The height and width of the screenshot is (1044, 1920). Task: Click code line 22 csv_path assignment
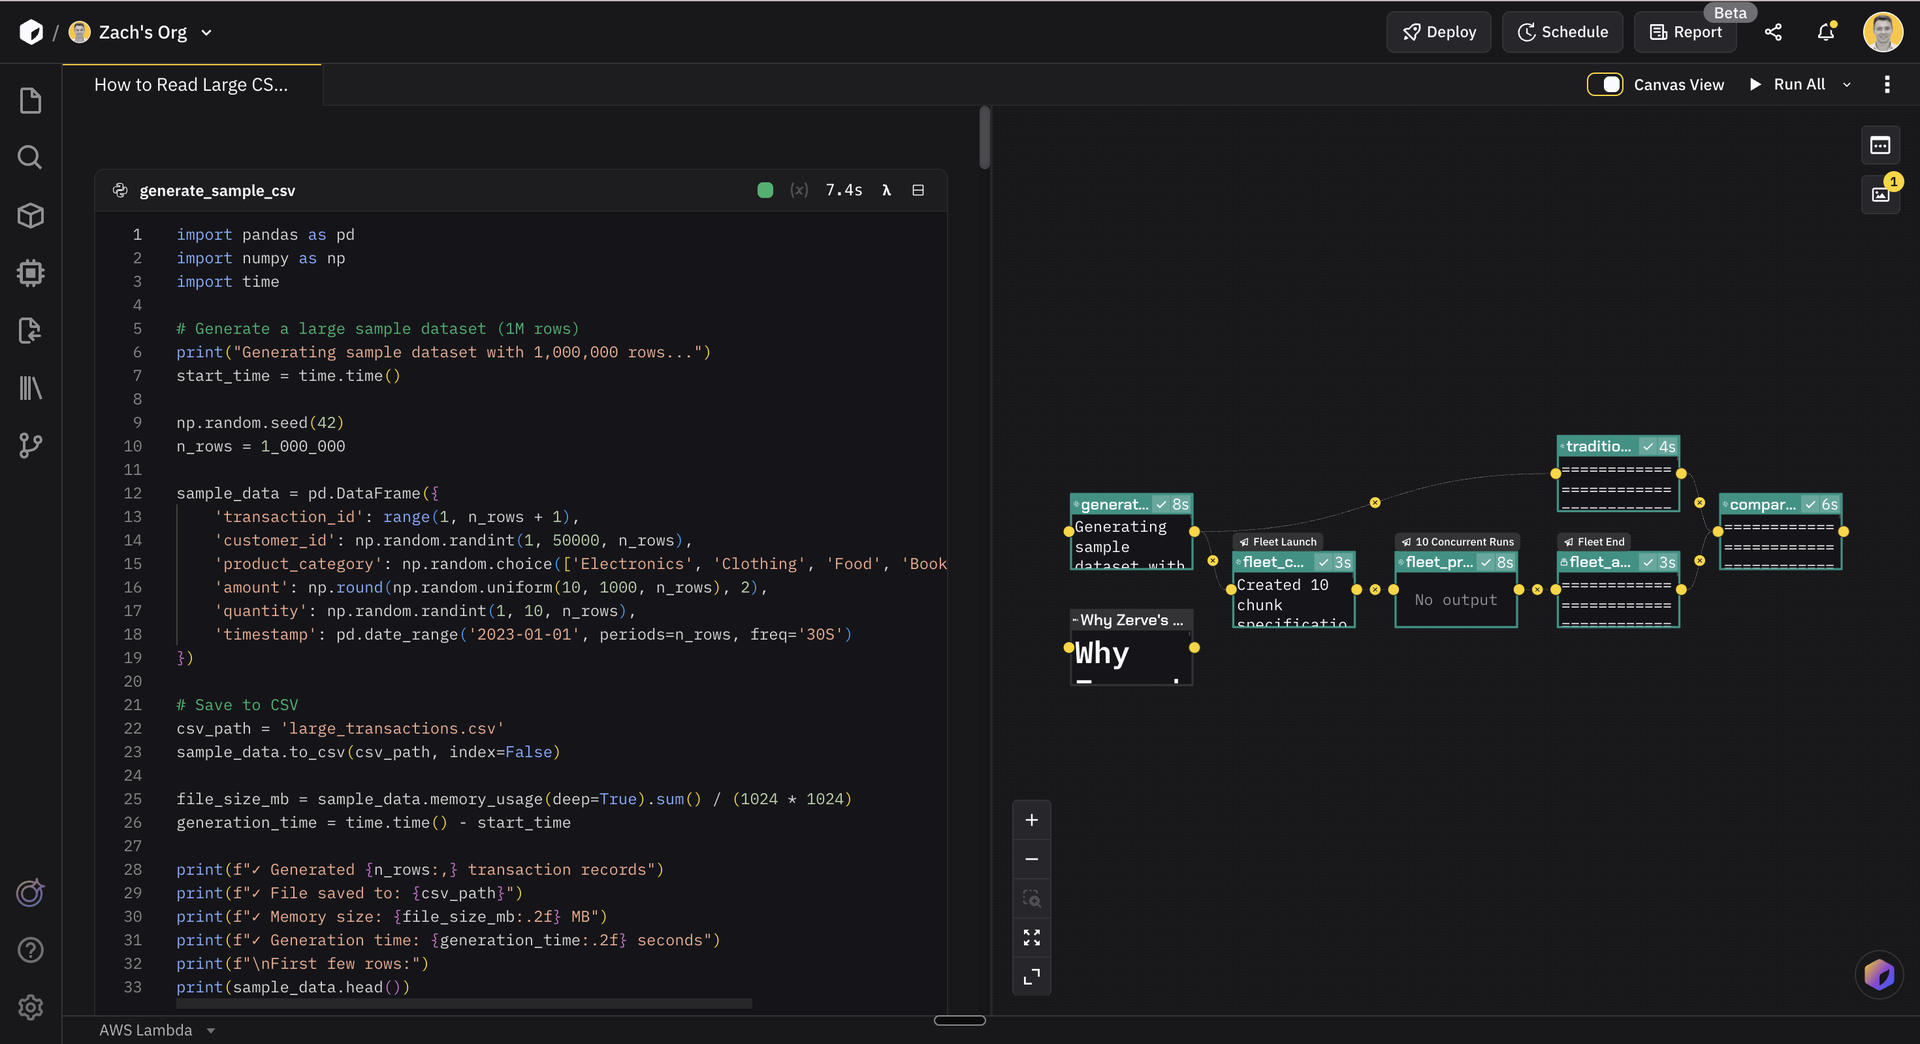click(x=340, y=728)
